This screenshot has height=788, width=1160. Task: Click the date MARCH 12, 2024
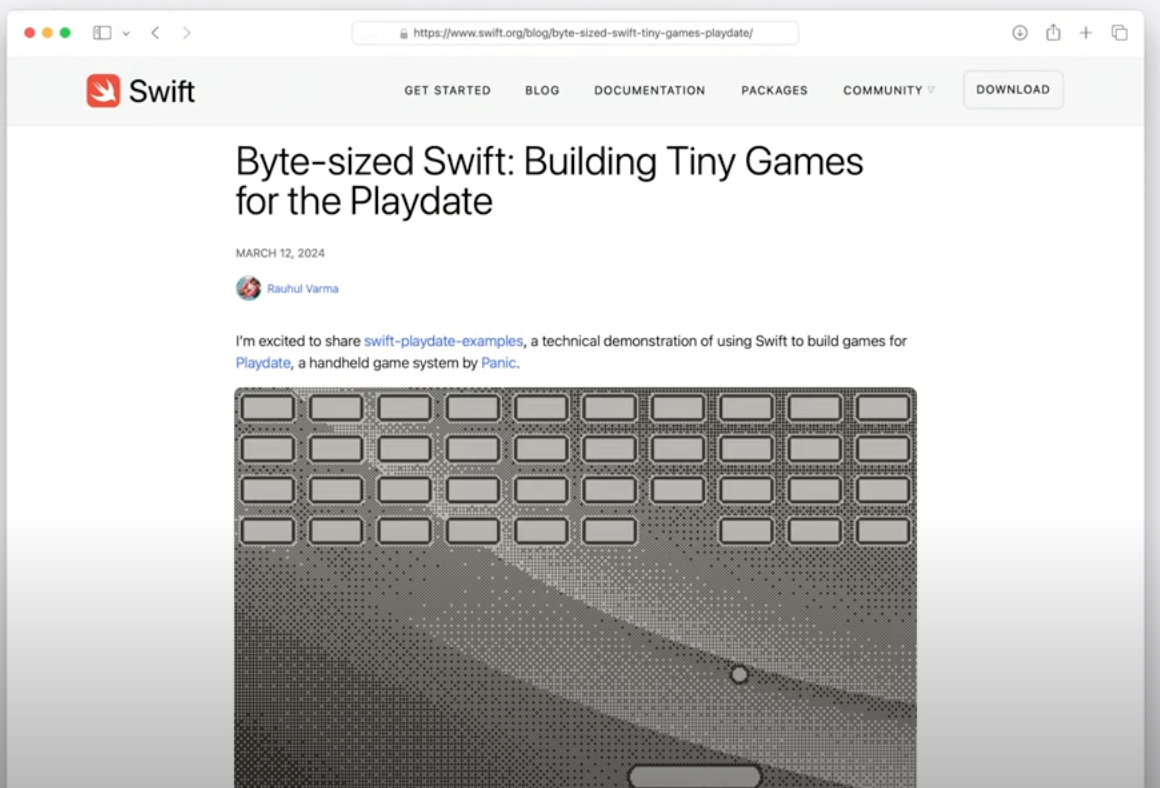280,253
